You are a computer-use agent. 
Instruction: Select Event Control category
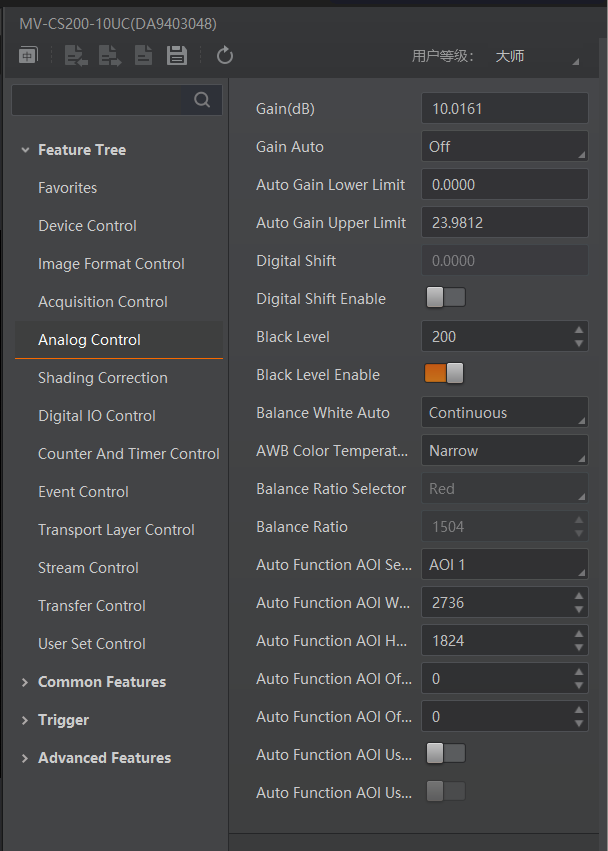click(x=83, y=492)
